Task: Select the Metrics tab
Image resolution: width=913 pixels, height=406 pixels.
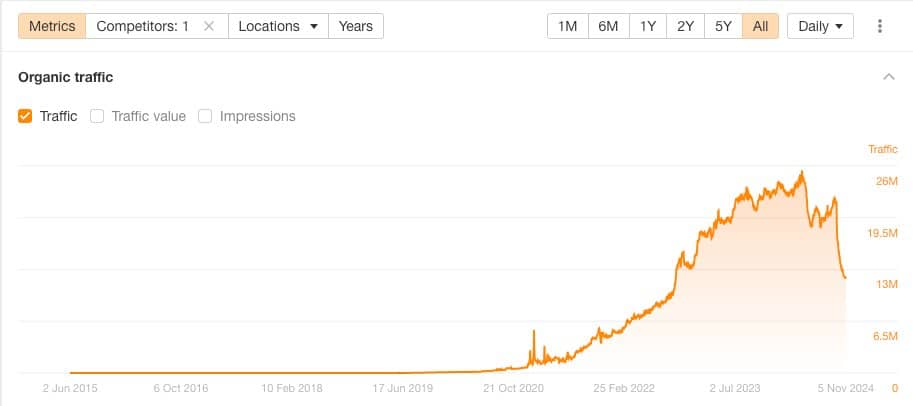Action: click(x=52, y=26)
